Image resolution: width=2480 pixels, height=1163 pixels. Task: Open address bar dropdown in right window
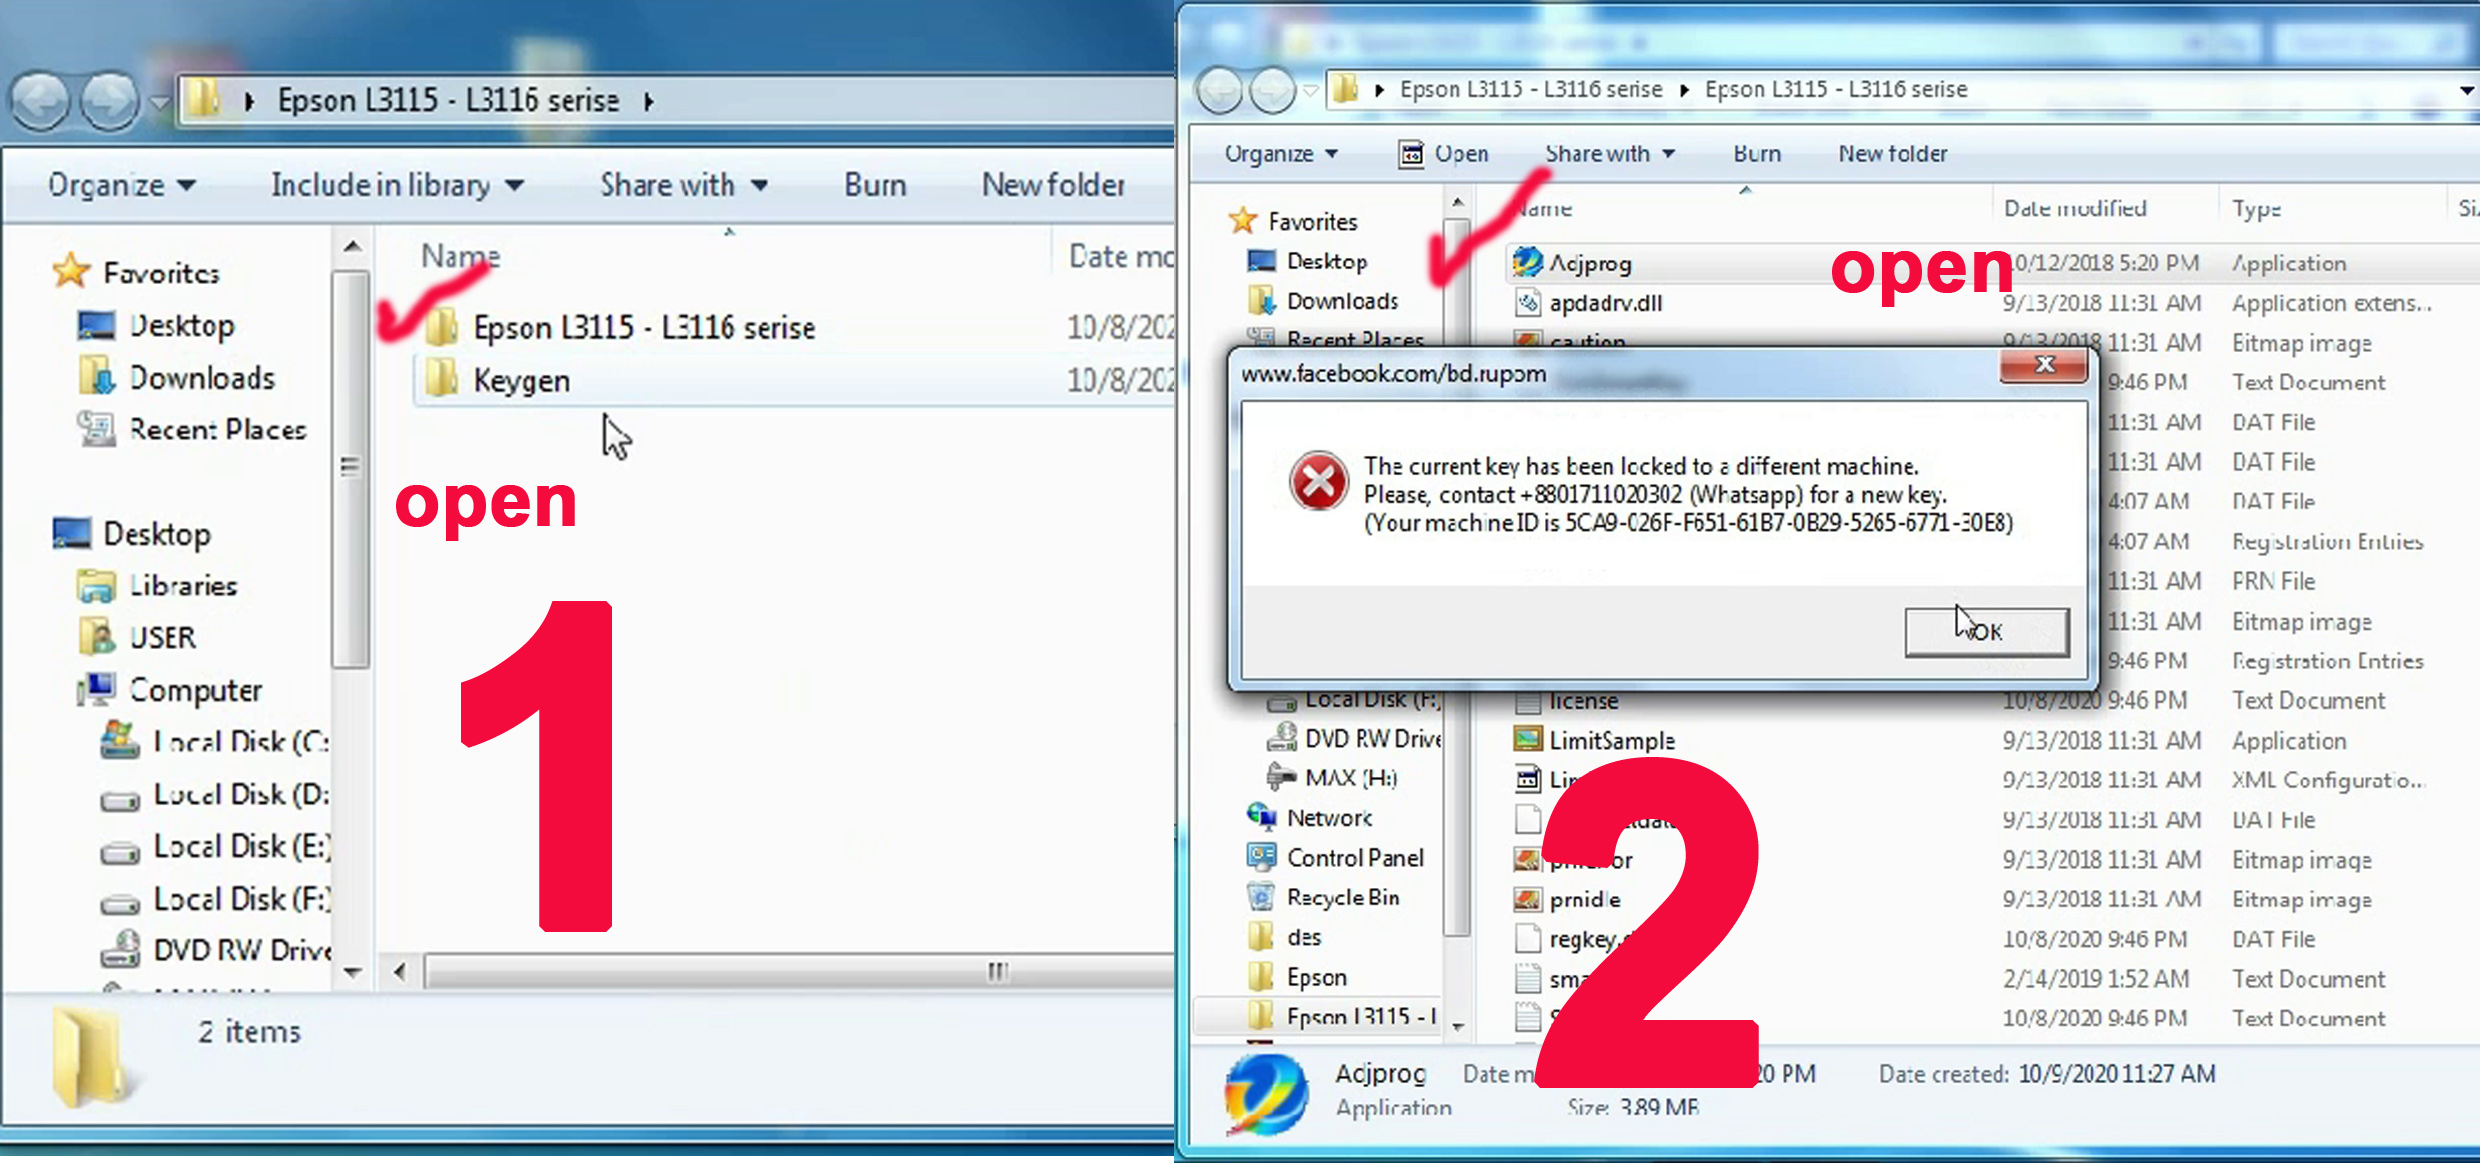(x=2467, y=90)
